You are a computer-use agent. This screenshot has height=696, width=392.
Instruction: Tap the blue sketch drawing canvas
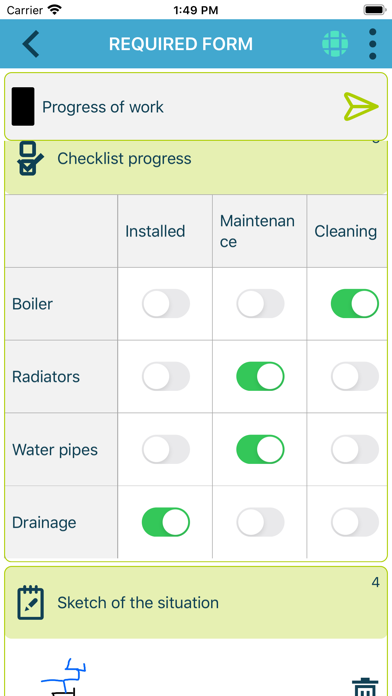point(63,677)
